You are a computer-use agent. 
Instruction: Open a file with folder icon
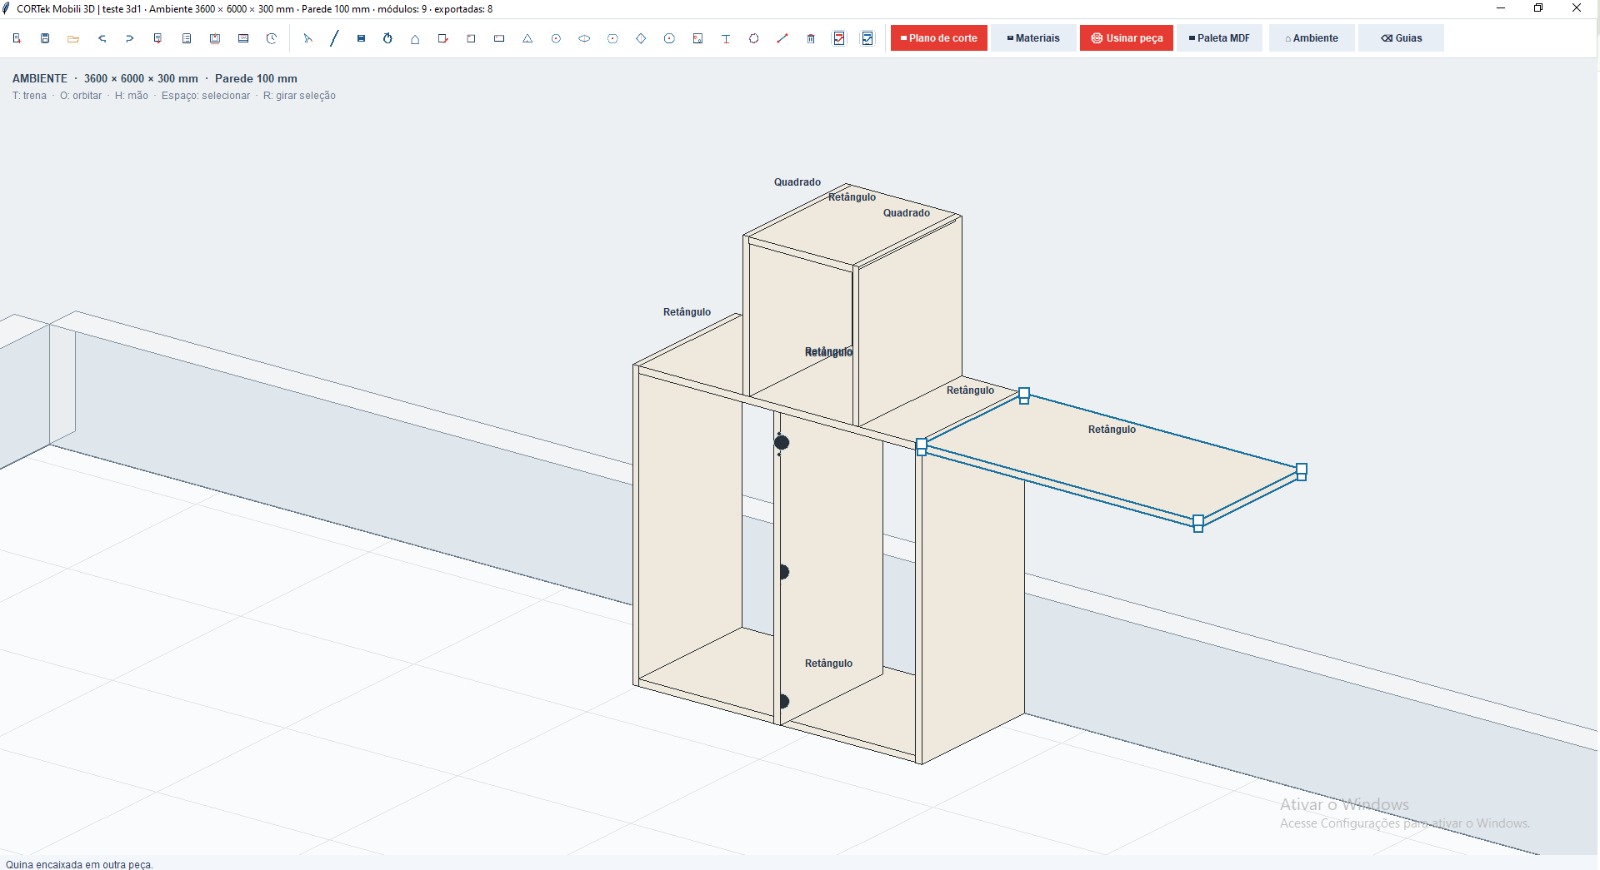[73, 38]
